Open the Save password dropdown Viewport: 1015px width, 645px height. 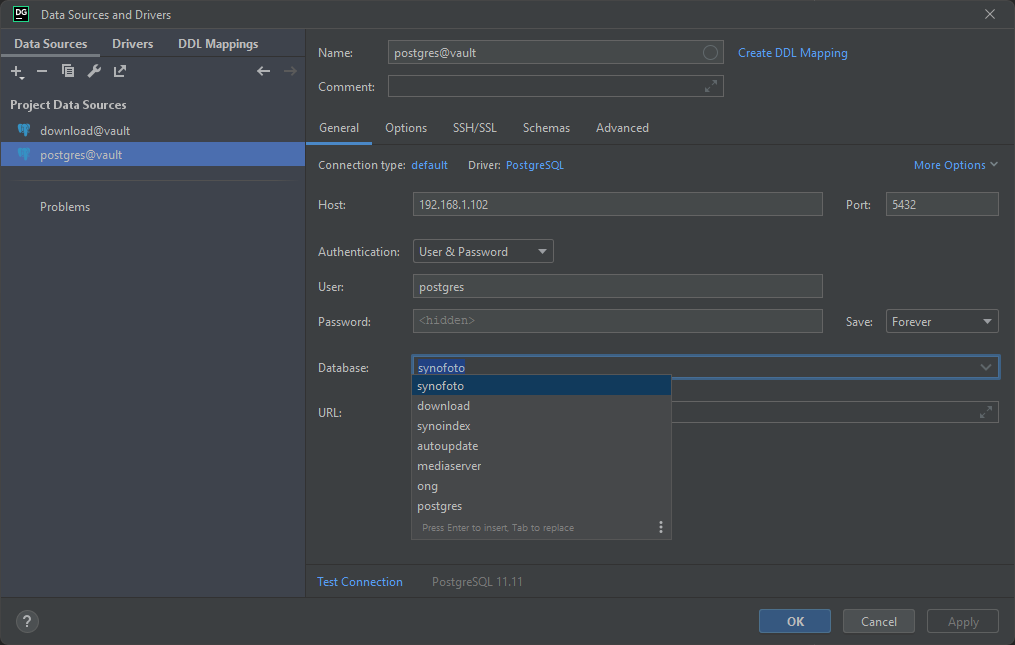pos(942,321)
